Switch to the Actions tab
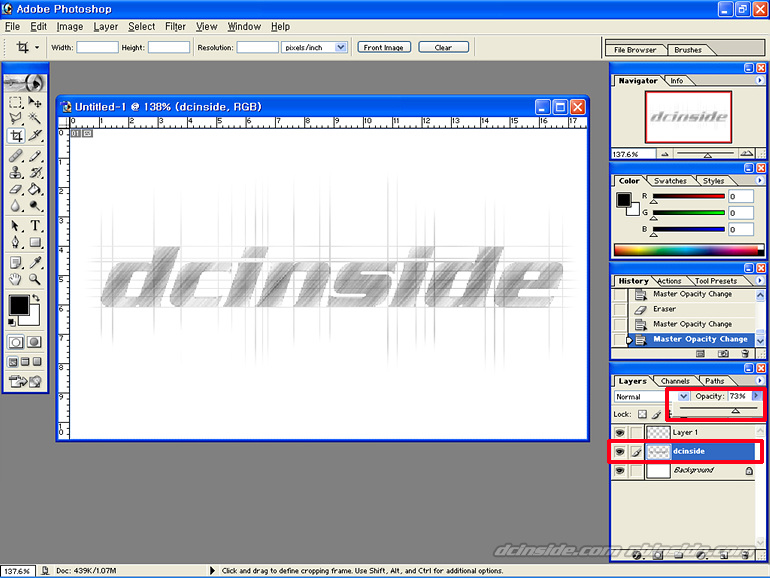Viewport: 770px width, 578px height. point(669,281)
